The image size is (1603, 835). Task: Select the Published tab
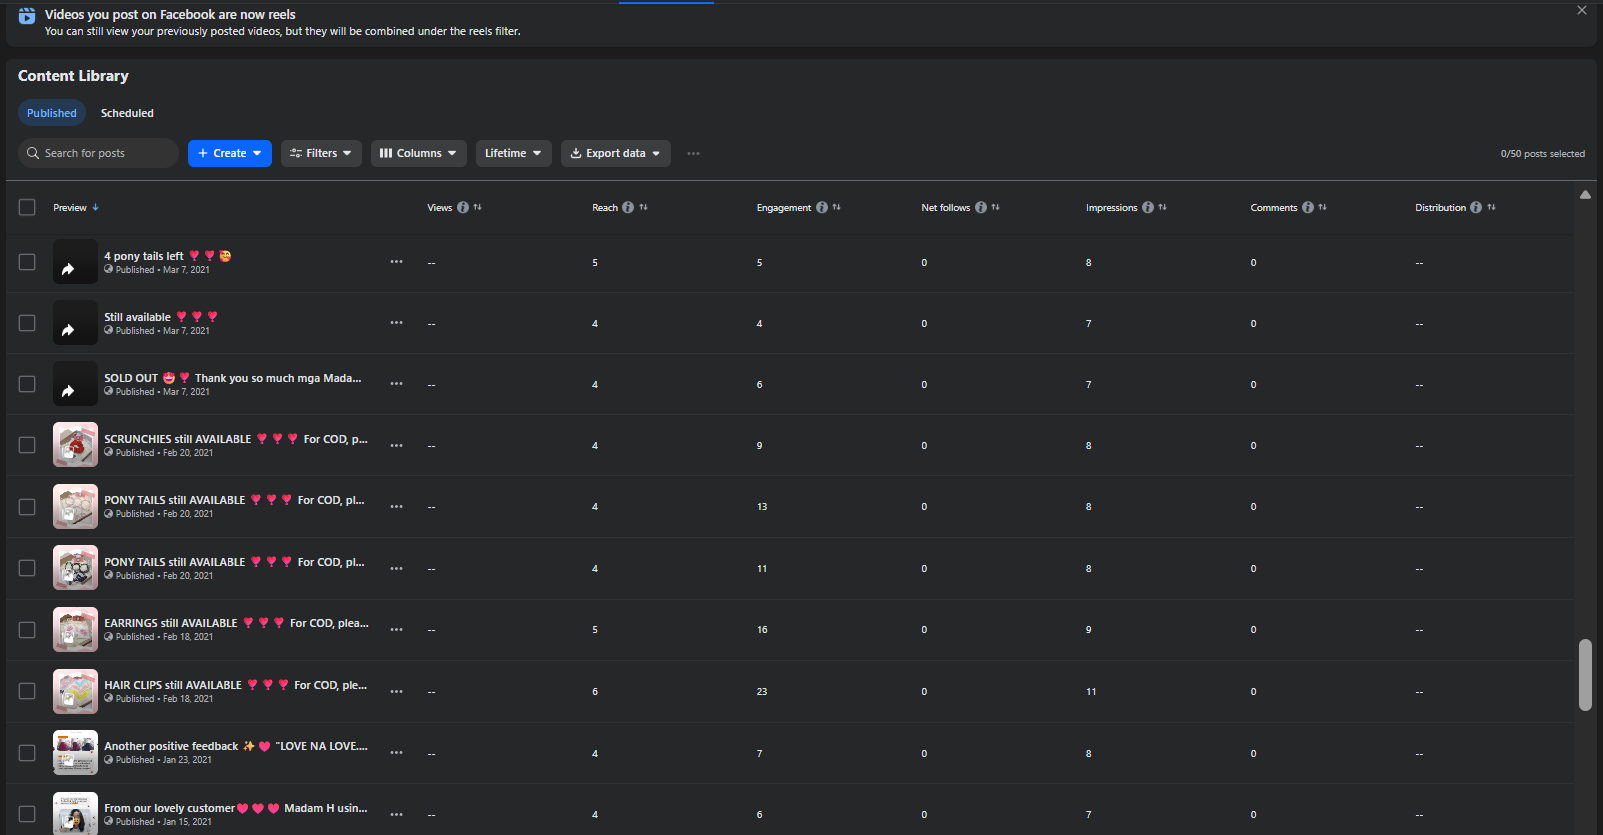[x=52, y=114]
